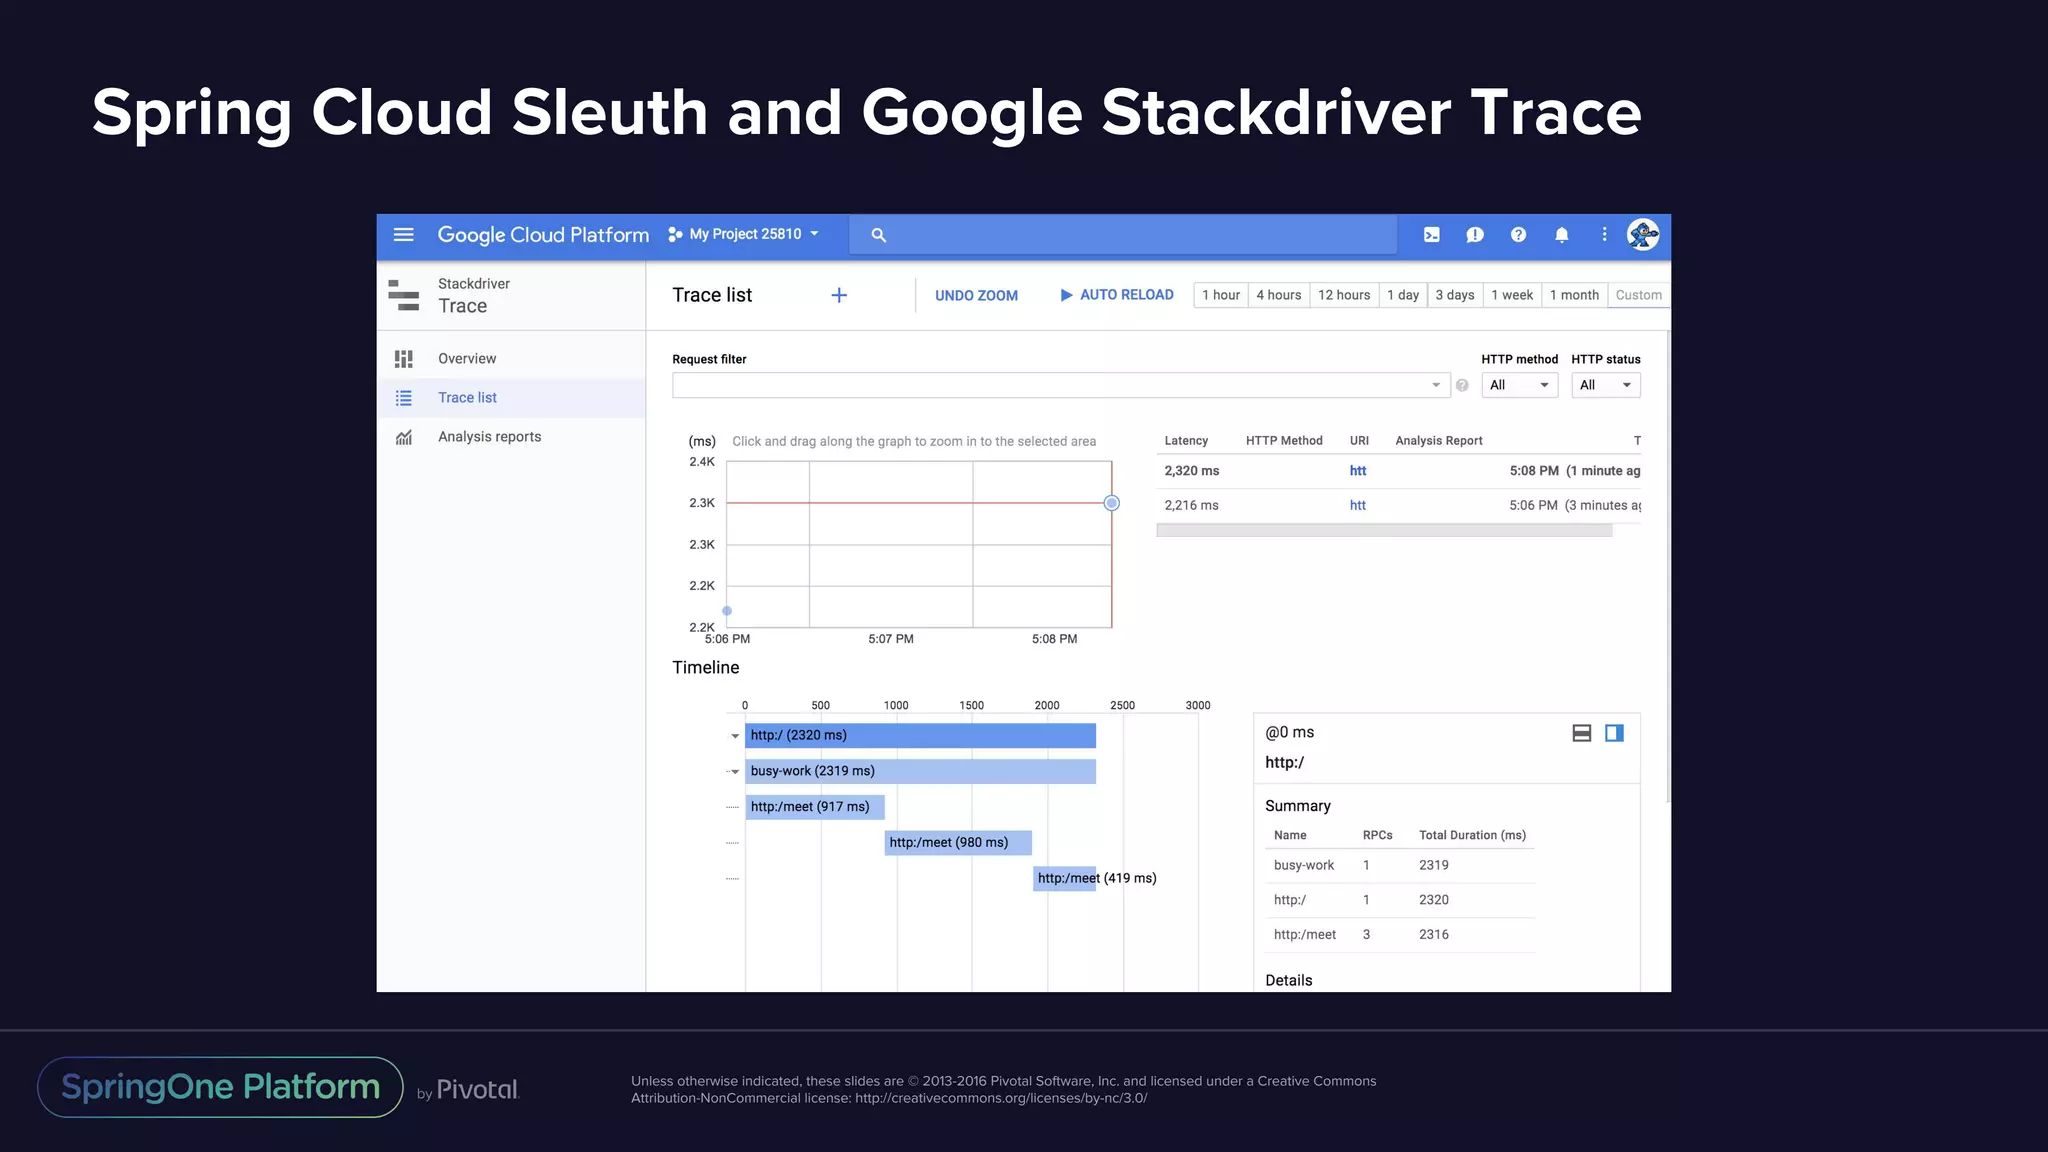Click the plus icon beside Trace list
Screen dimensions: 2048x1152
[x=839, y=295]
